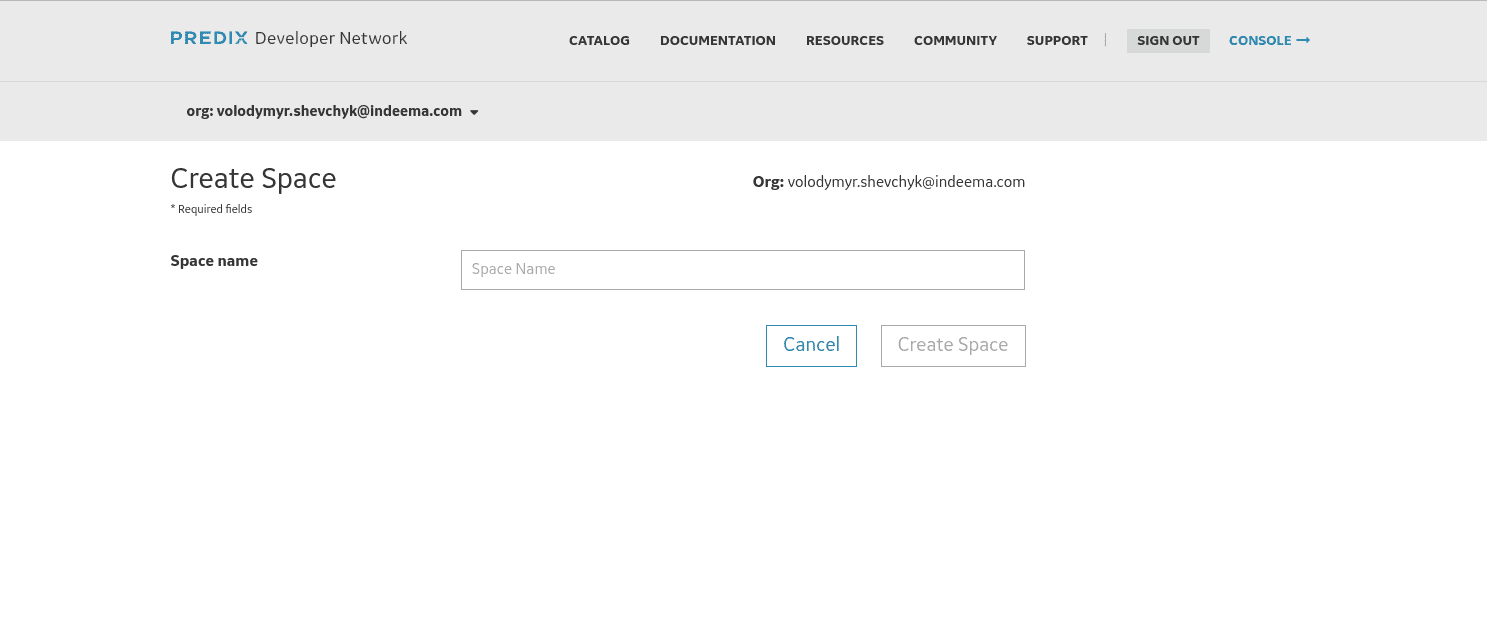Image resolution: width=1487 pixels, height=633 pixels.
Task: Open the COMMUNITY page
Action: pyautogui.click(x=955, y=41)
